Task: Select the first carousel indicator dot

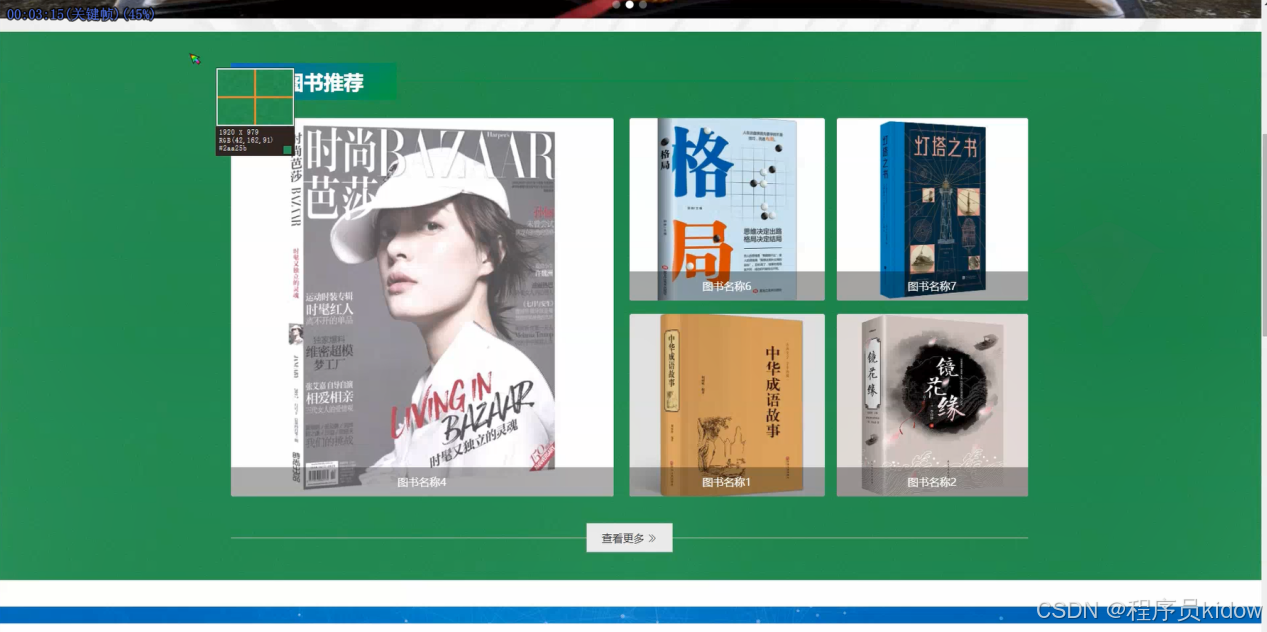Action: tap(616, 5)
